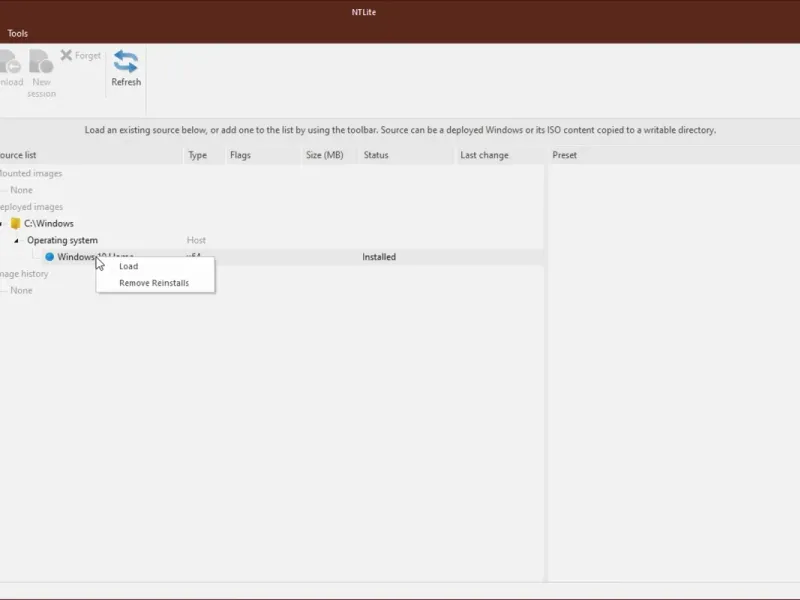Click None under Image history
Screen dimensions: 800x600
click(x=21, y=290)
